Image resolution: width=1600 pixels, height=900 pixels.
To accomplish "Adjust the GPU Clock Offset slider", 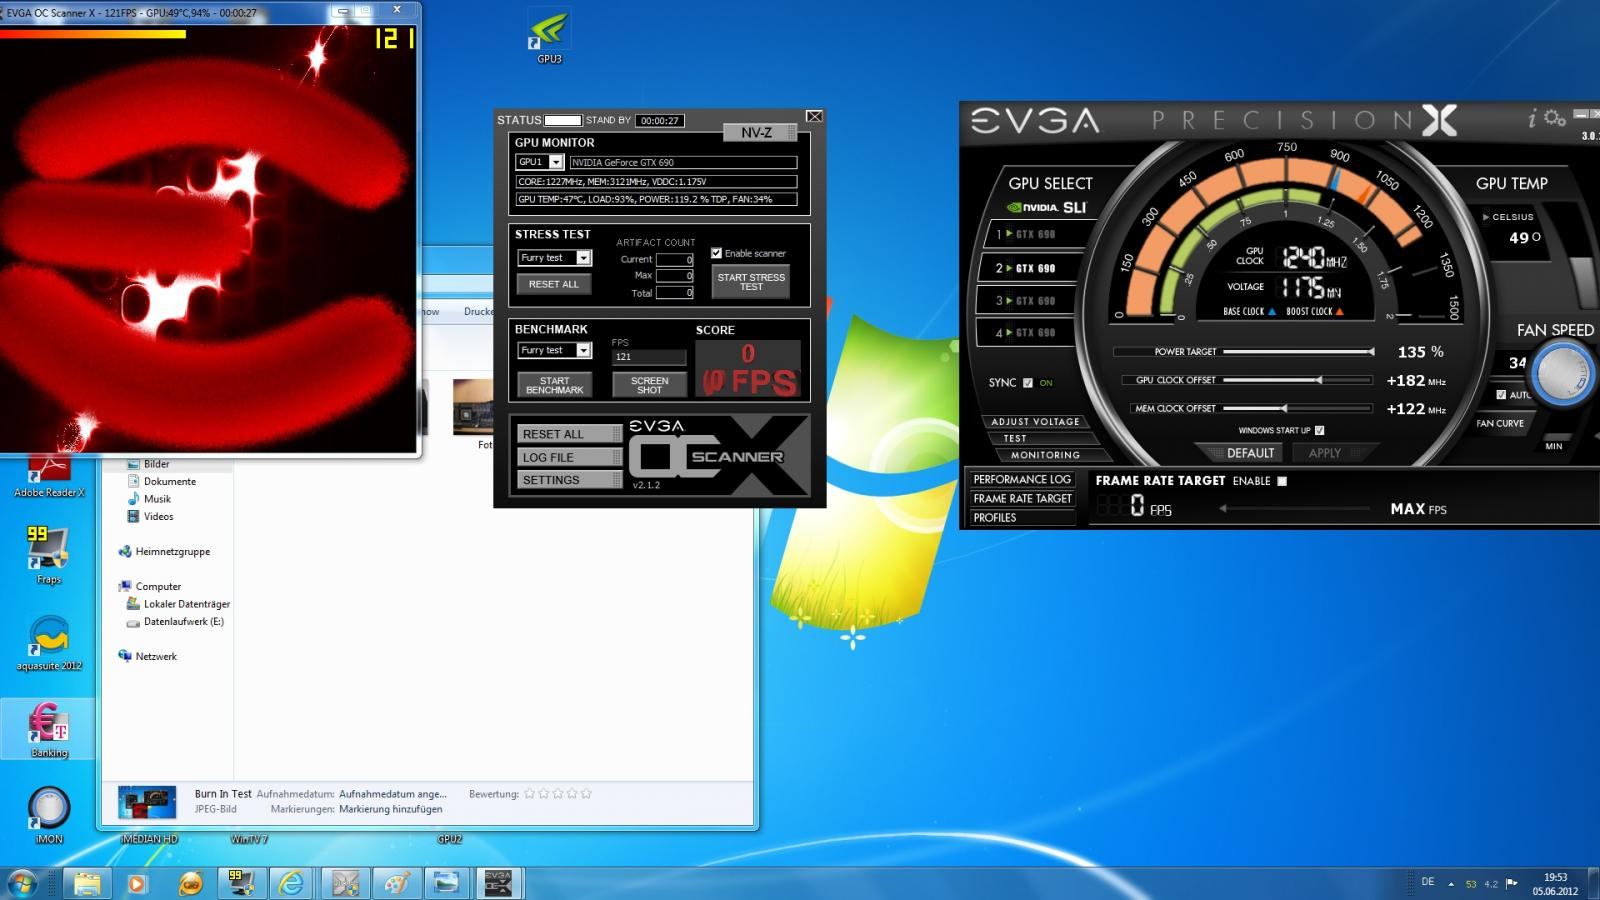I will click(1298, 380).
